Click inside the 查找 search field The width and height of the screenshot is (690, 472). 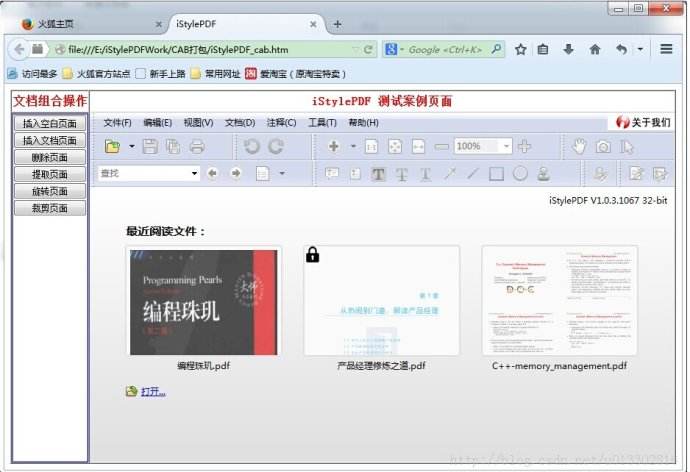click(143, 173)
